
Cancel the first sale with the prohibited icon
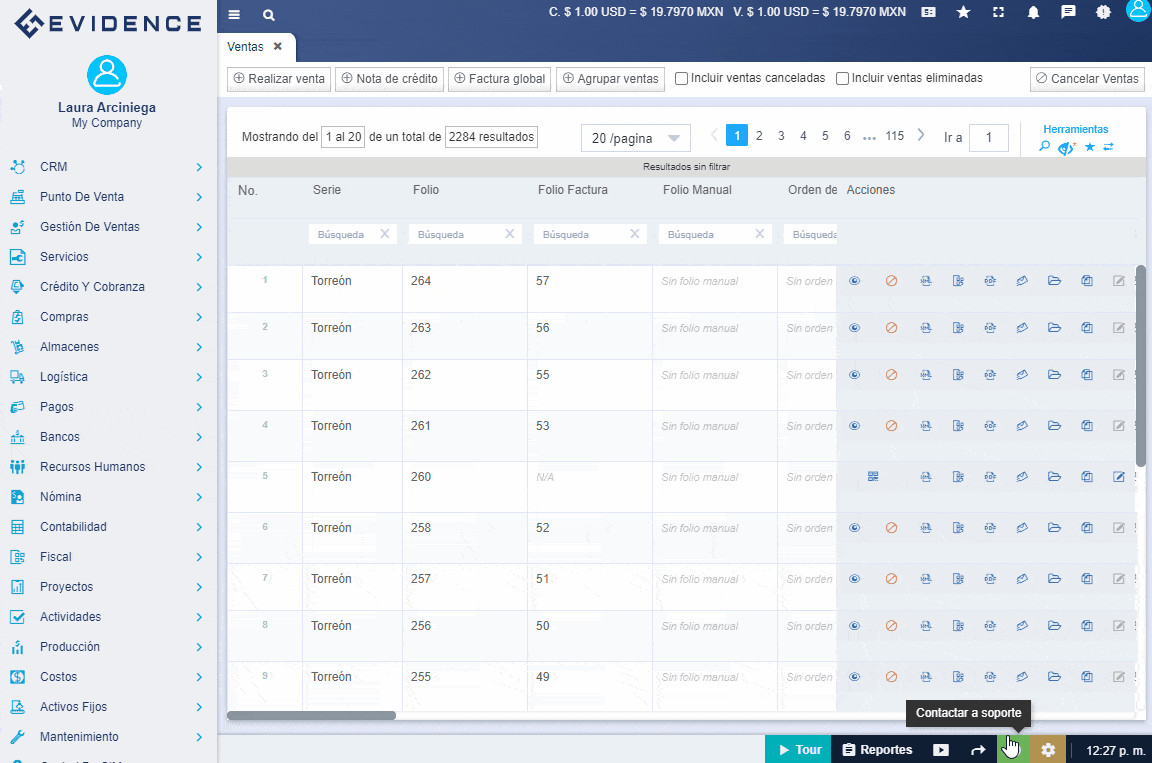click(891, 281)
